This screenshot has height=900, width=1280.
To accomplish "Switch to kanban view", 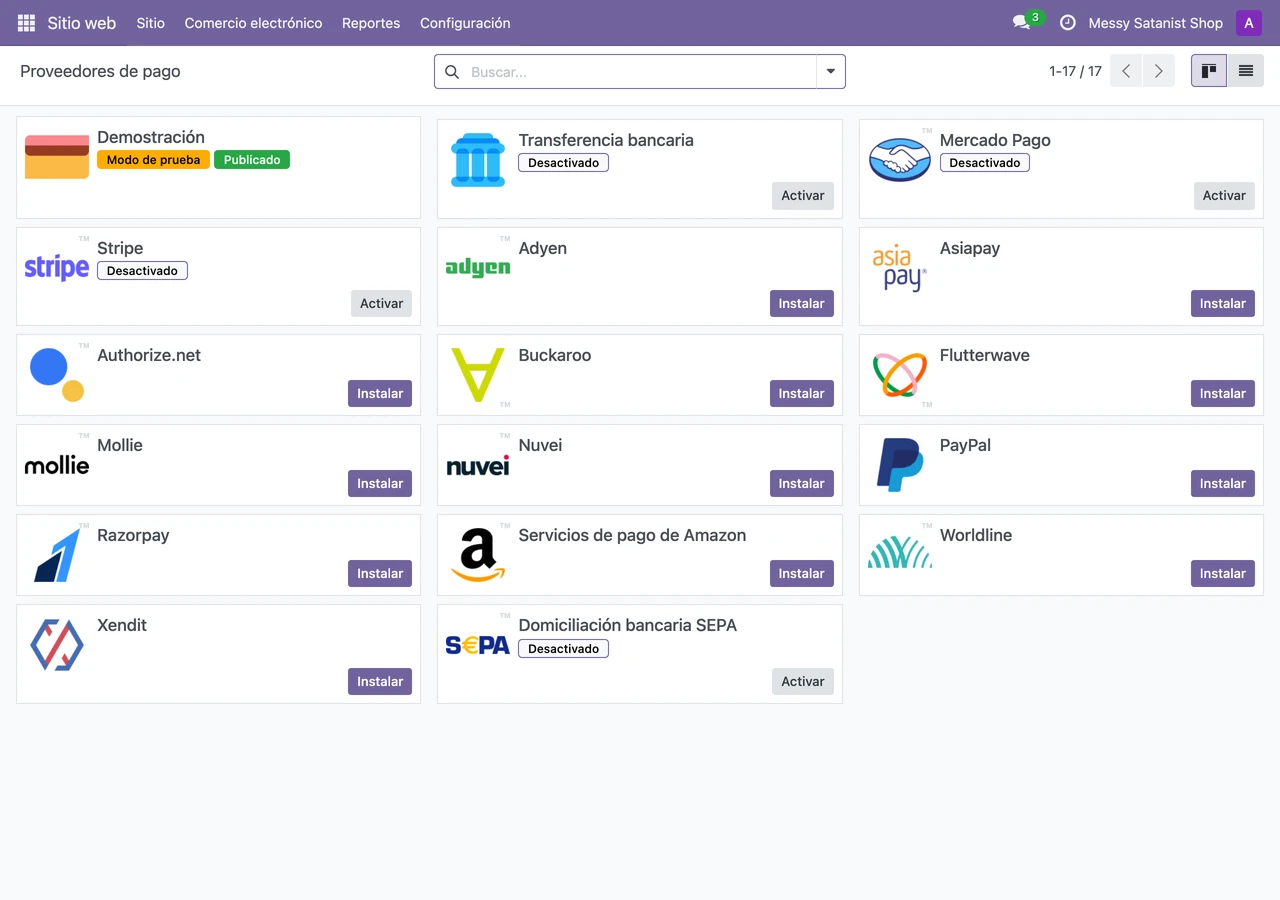I will (1209, 71).
